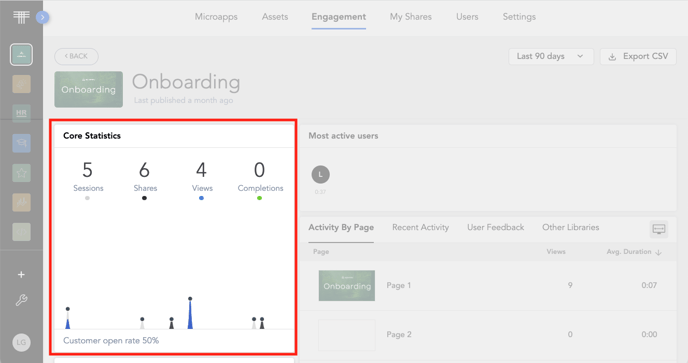Click the display icon beside Other Libraries

coord(659,229)
